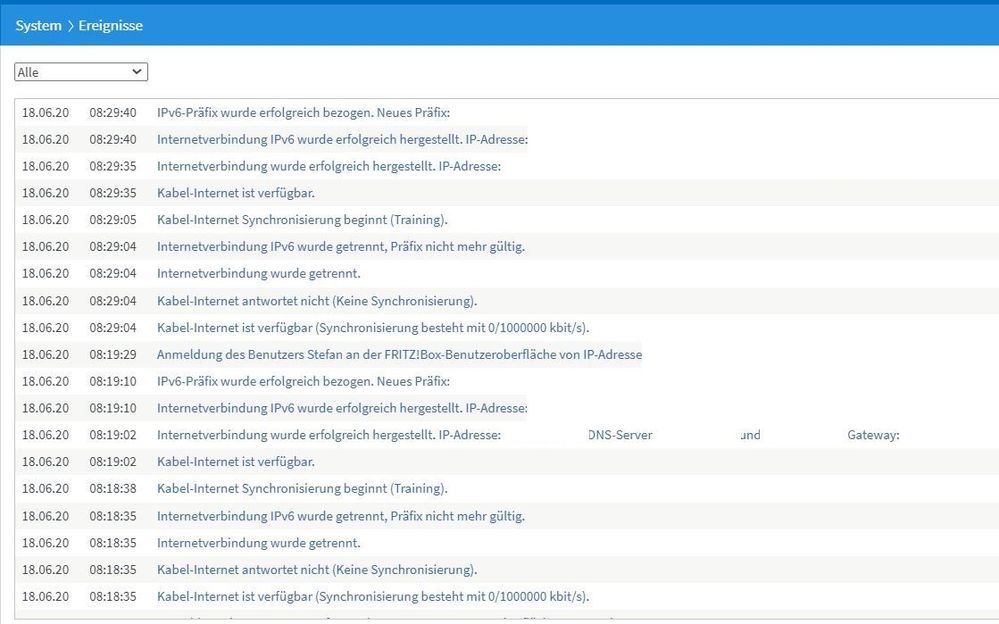Select the 08:19:10 IPv6-Präfix wurde erfolgreich bezogen message
The image size is (999, 624).
[x=303, y=381]
